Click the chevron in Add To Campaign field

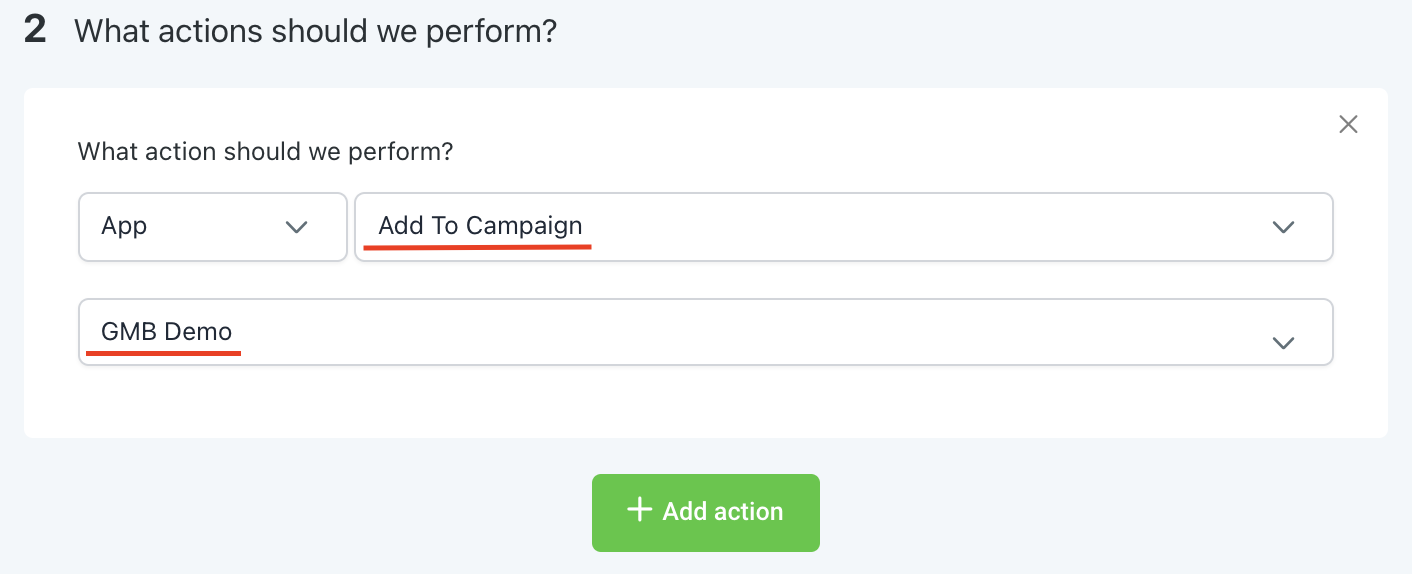tap(1283, 227)
